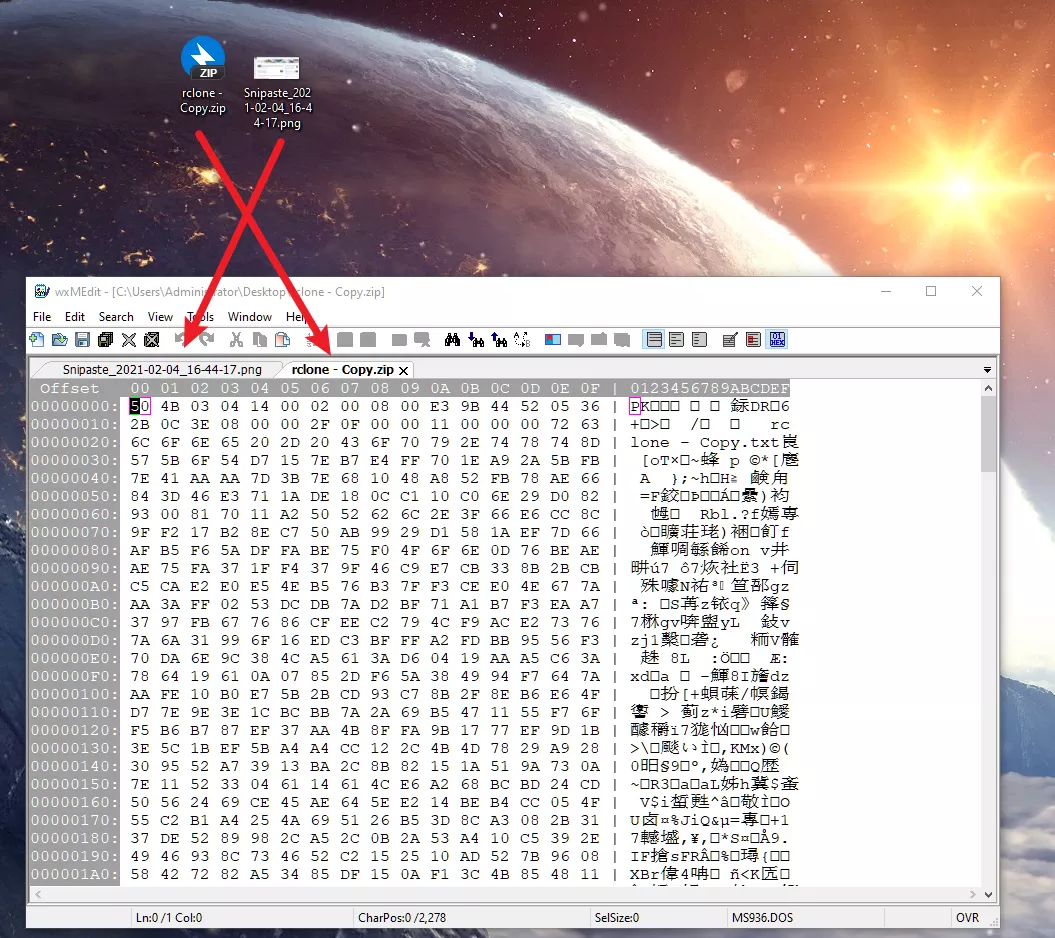
Task: Click the Paste clipboard icon
Action: click(283, 340)
